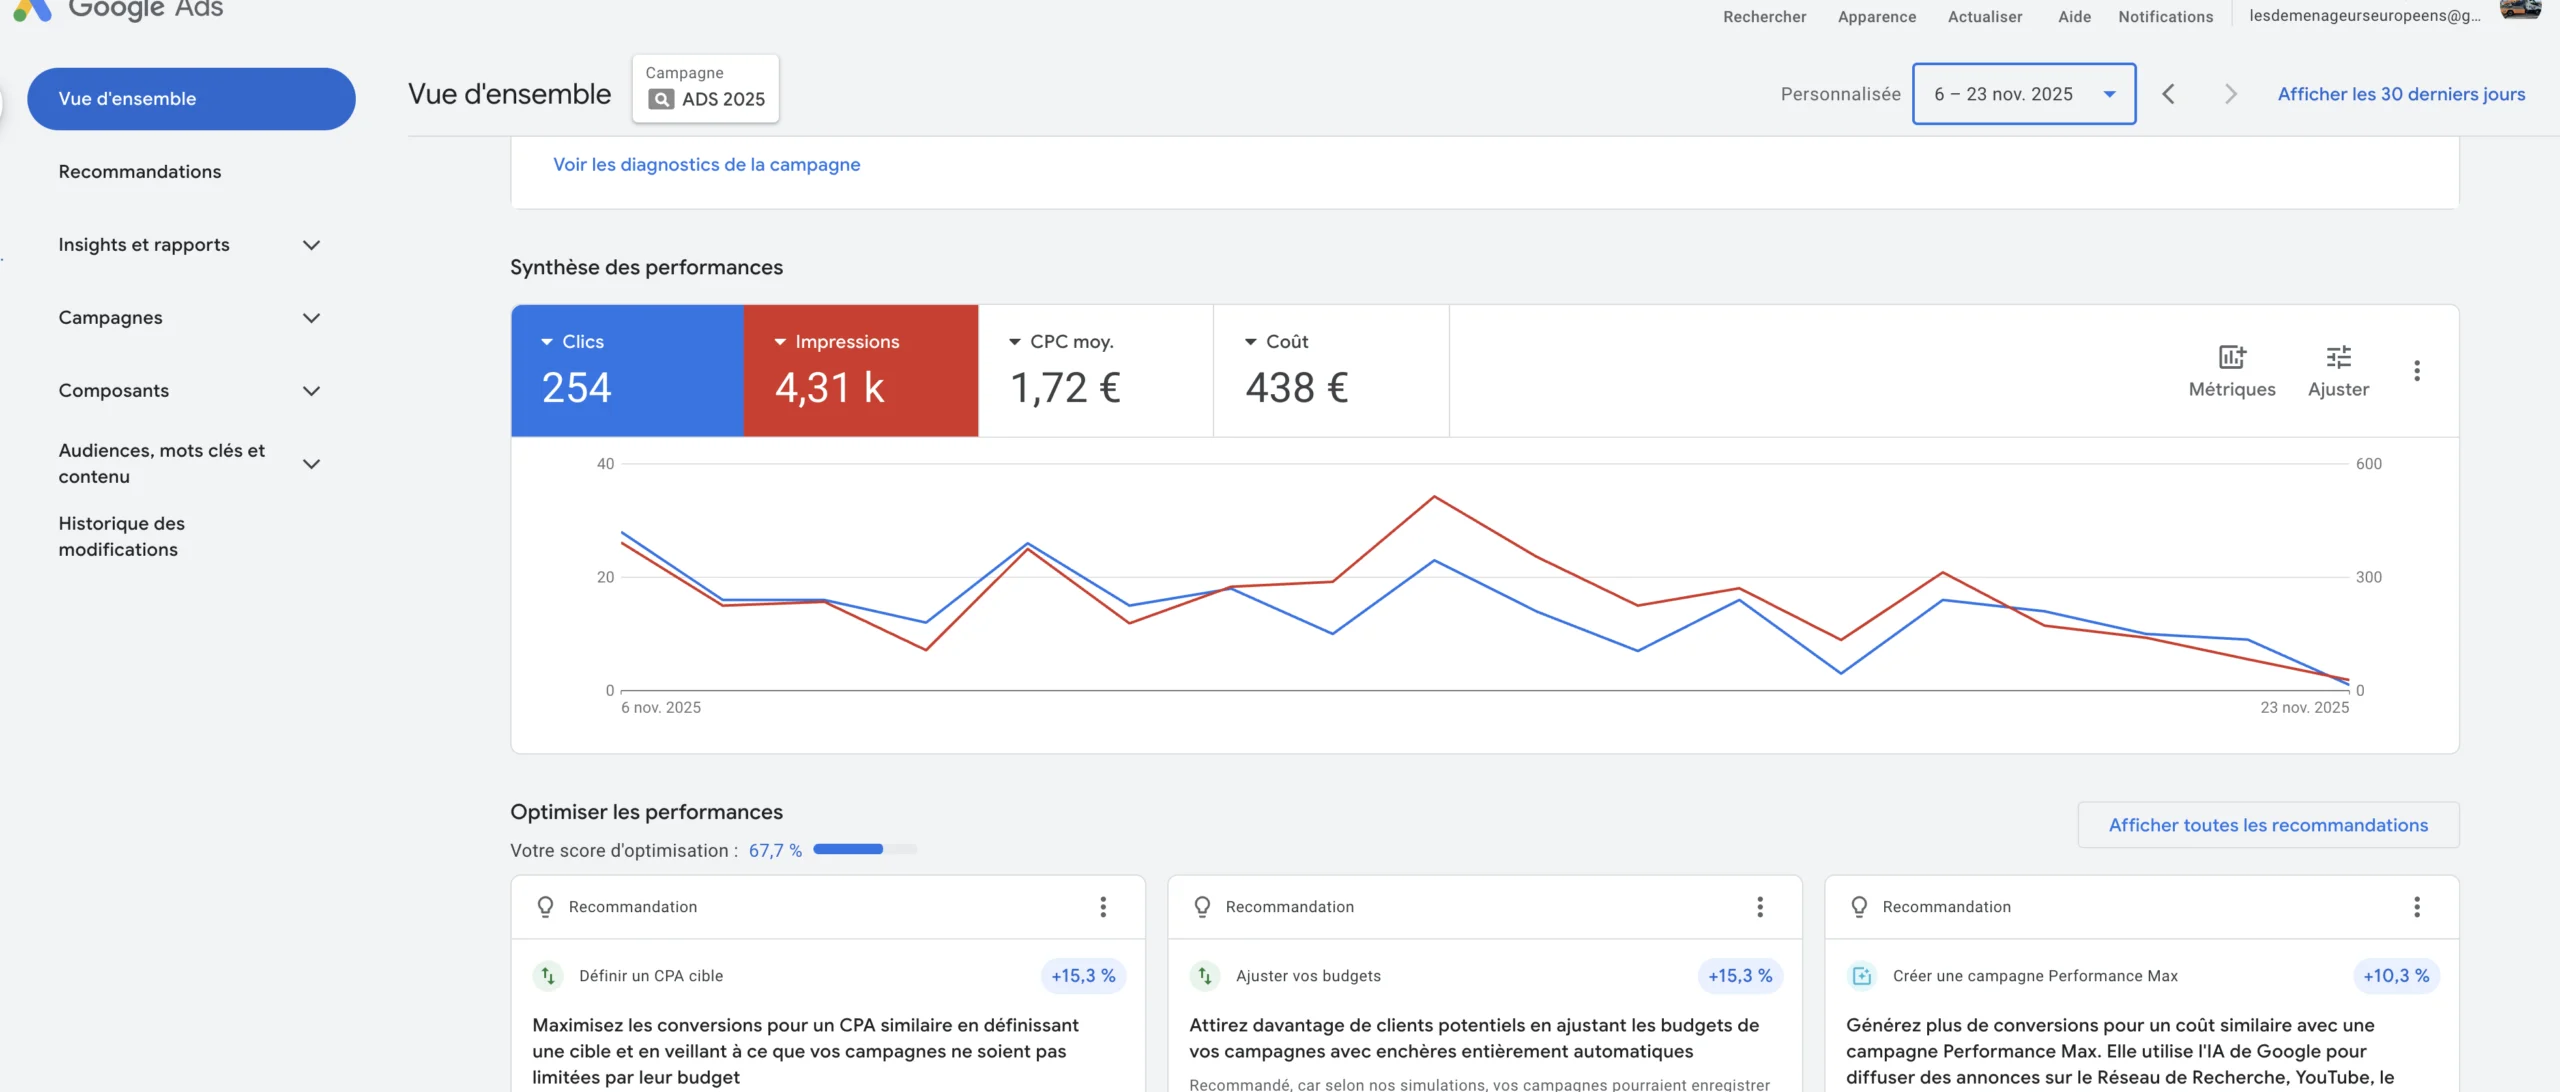Image resolution: width=2560 pixels, height=1092 pixels.
Task: Open Définir un CPA cible card menu
Action: click(x=1102, y=907)
